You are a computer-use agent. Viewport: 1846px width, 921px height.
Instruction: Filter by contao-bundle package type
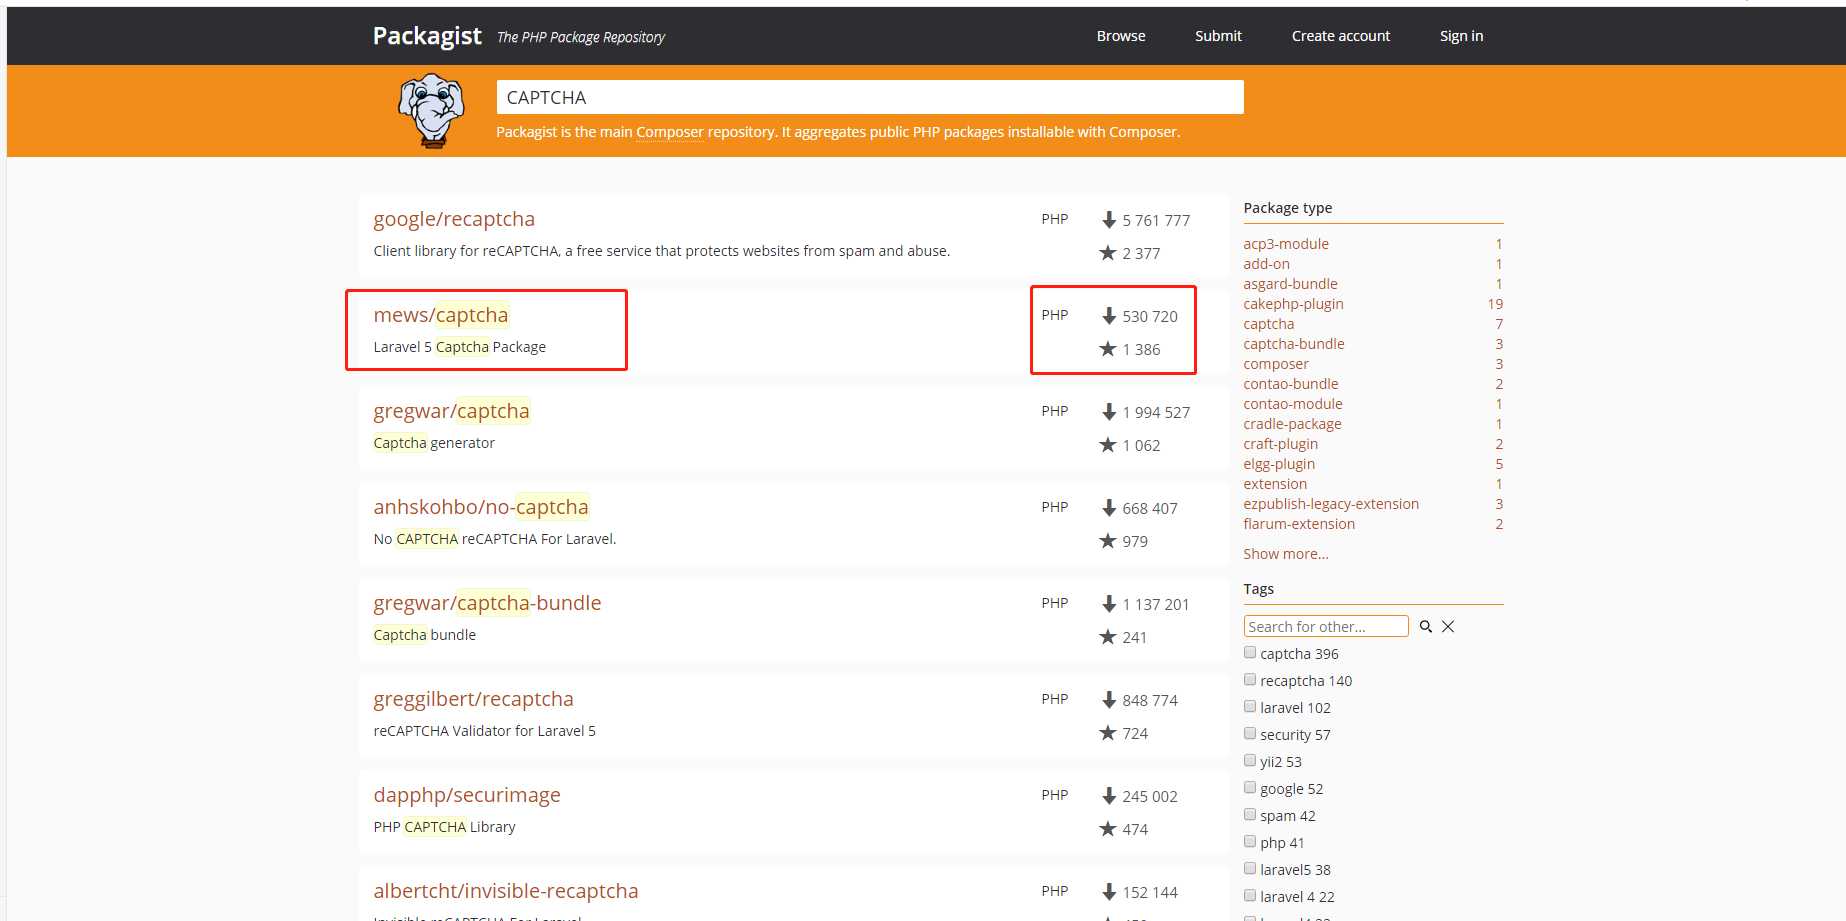pos(1290,384)
